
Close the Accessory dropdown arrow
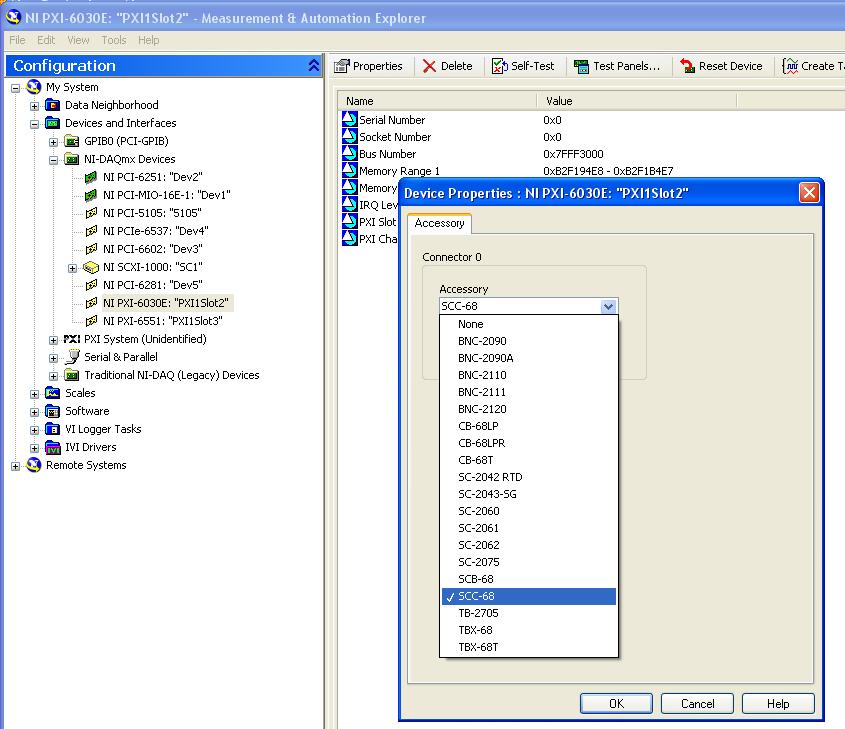pos(608,307)
